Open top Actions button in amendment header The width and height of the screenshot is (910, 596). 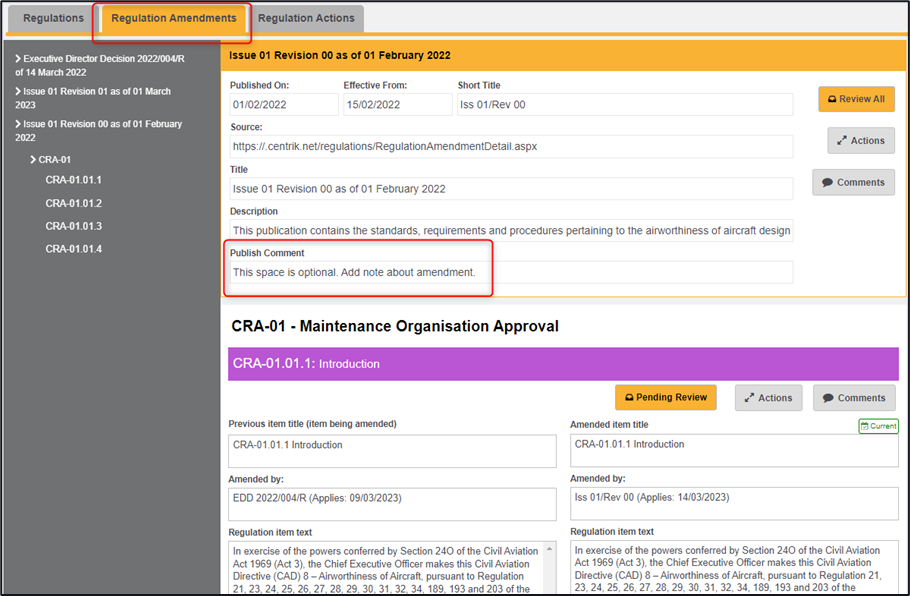point(860,141)
